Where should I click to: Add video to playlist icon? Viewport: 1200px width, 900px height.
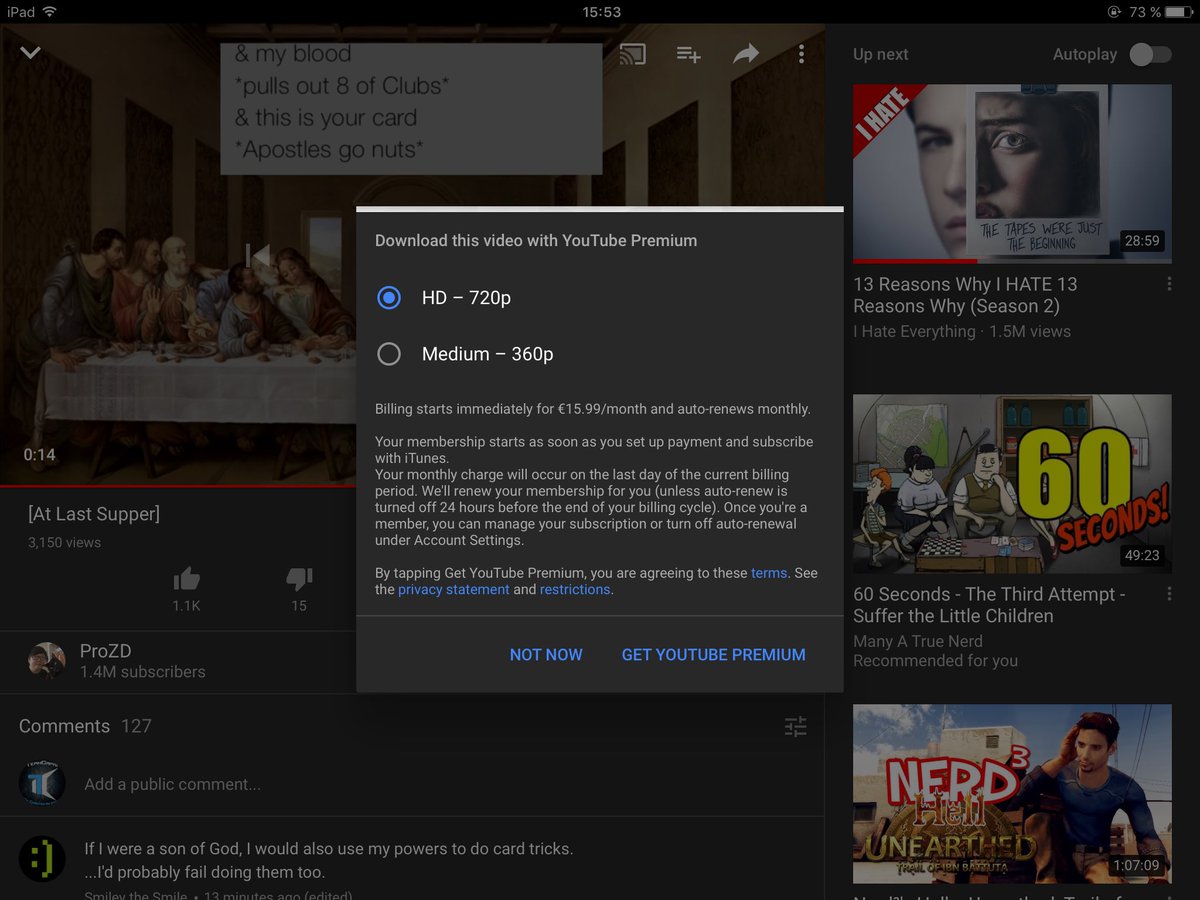[688, 54]
